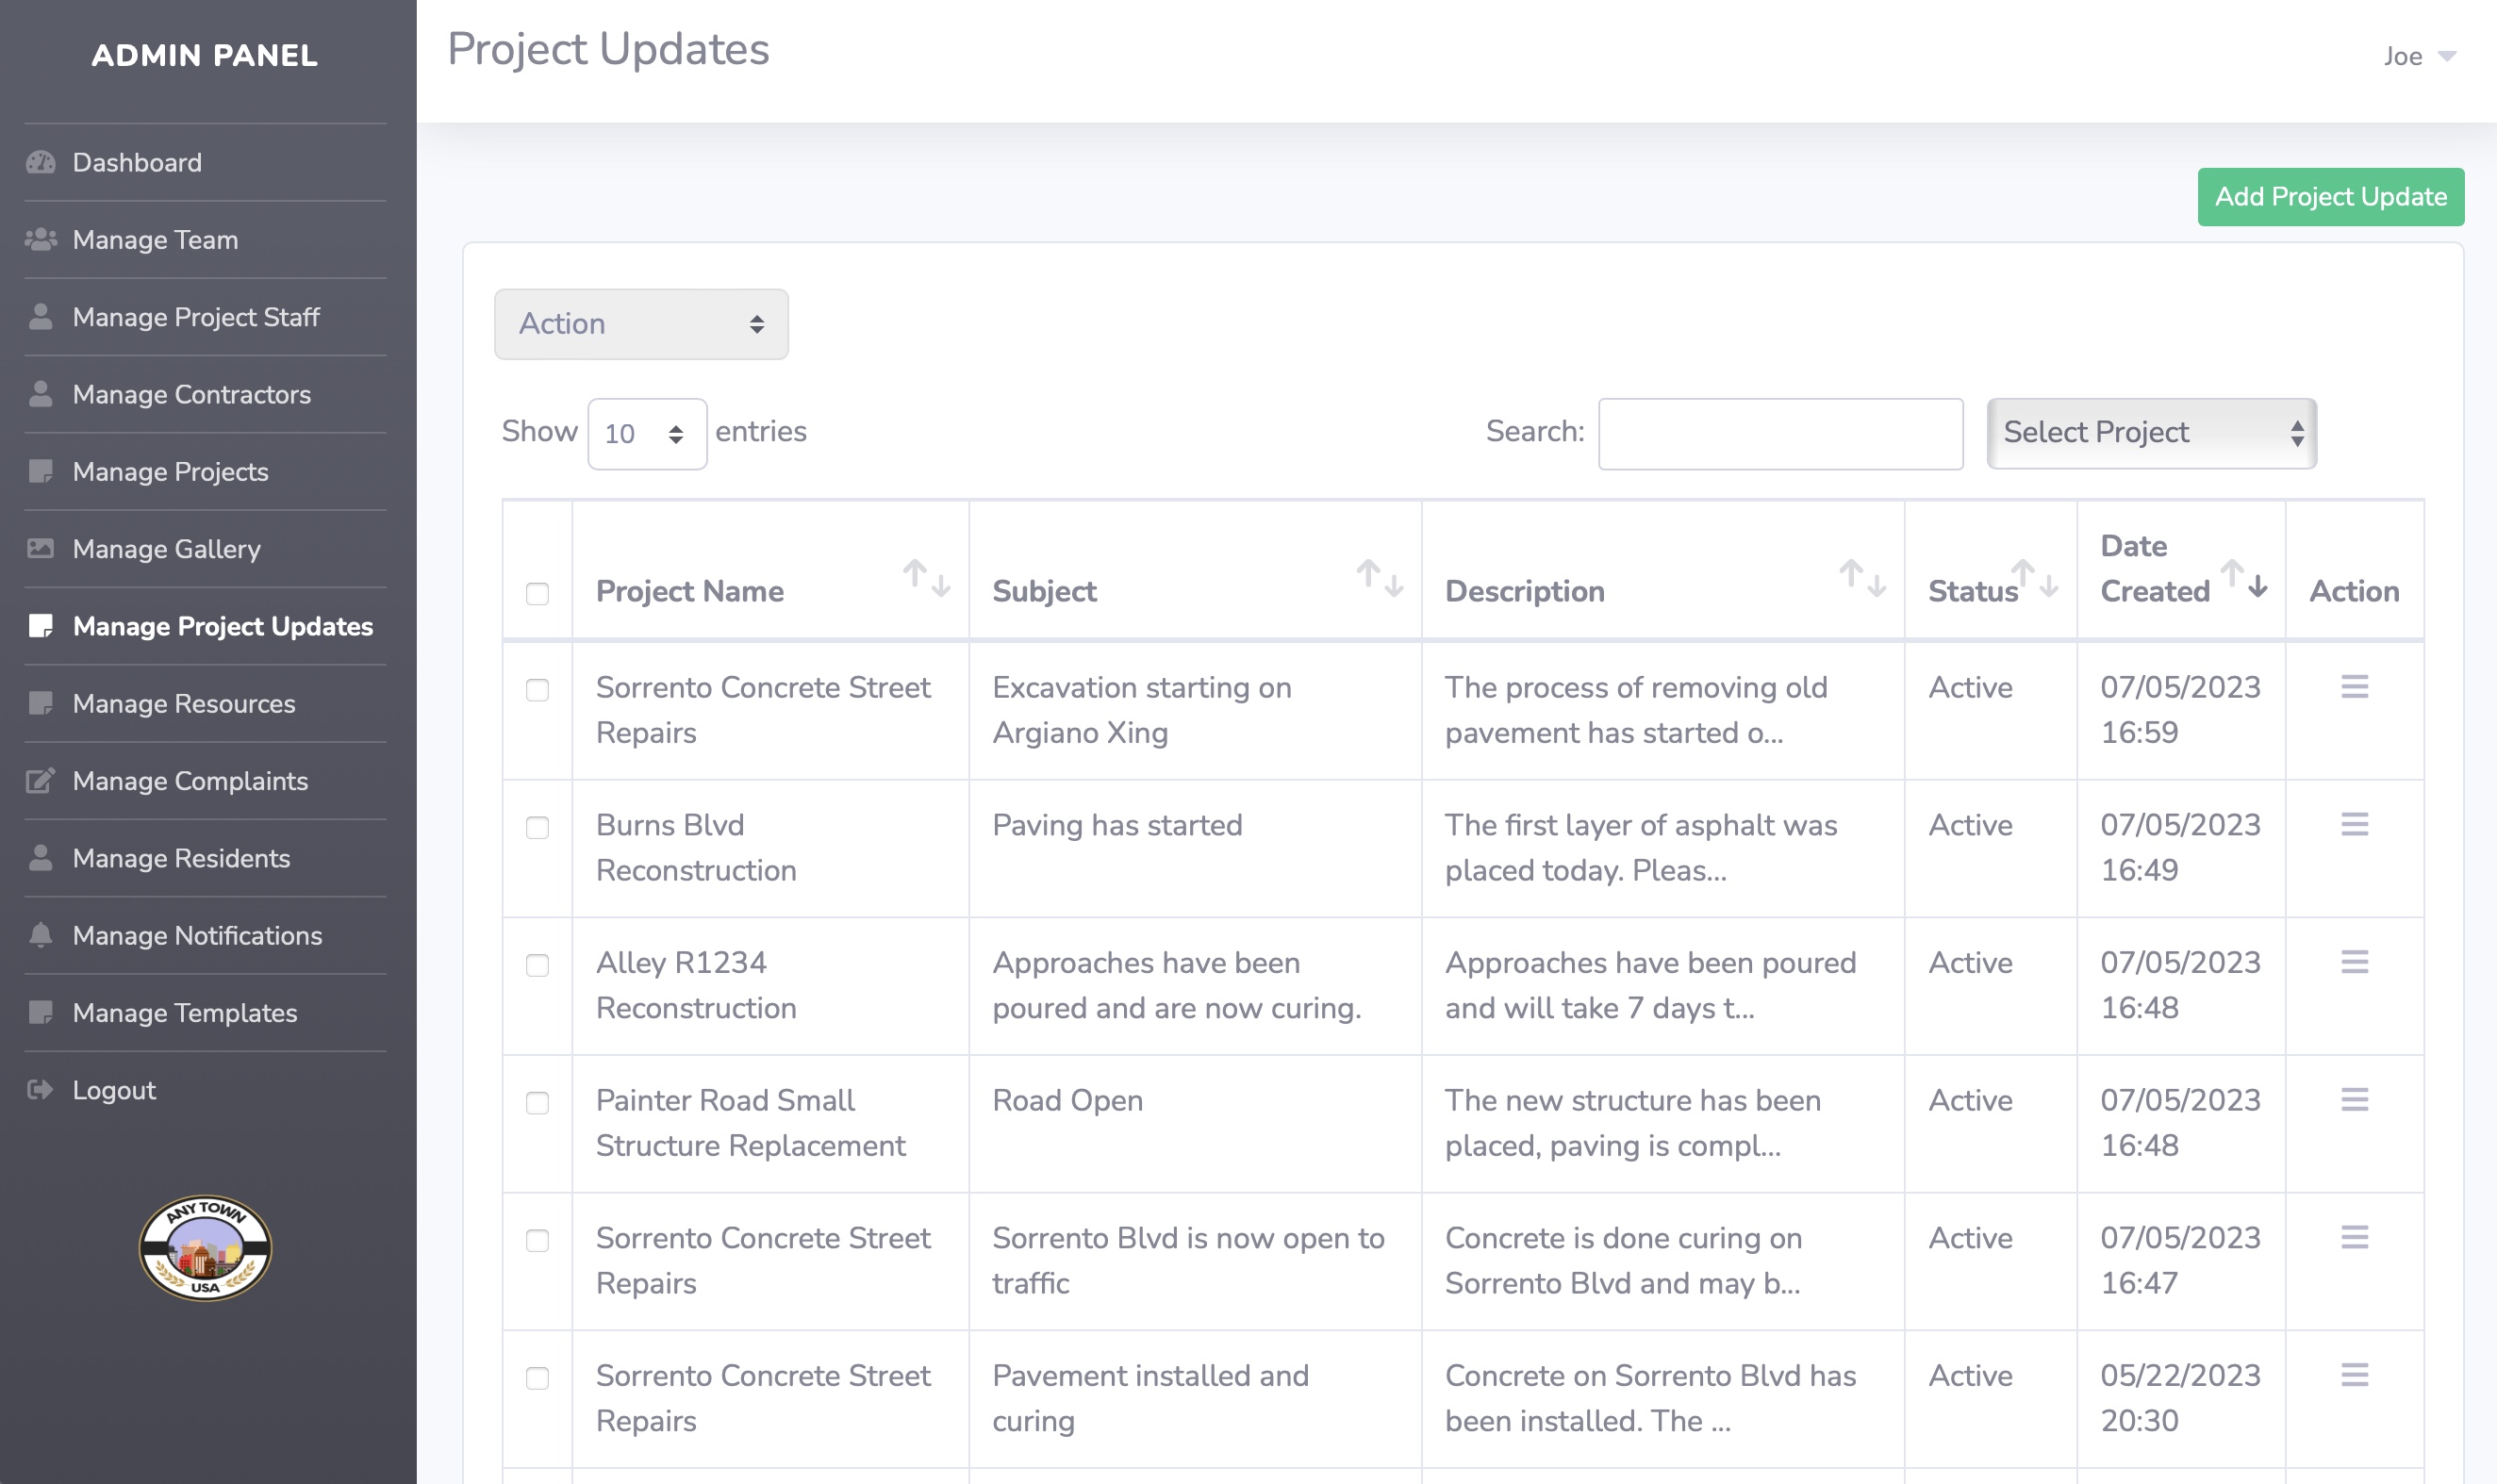2497x1484 pixels.
Task: Open action menu for Paving has started row
Action: [x=2354, y=824]
